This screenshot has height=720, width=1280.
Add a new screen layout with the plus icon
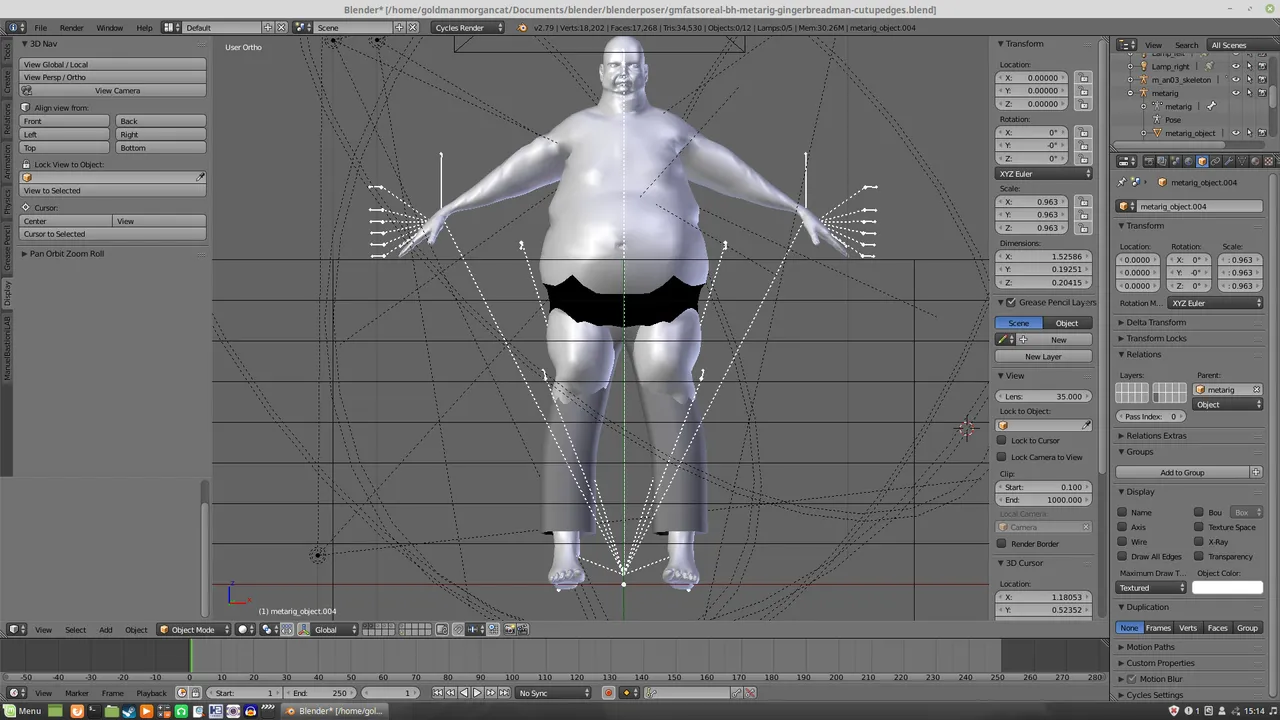269,27
